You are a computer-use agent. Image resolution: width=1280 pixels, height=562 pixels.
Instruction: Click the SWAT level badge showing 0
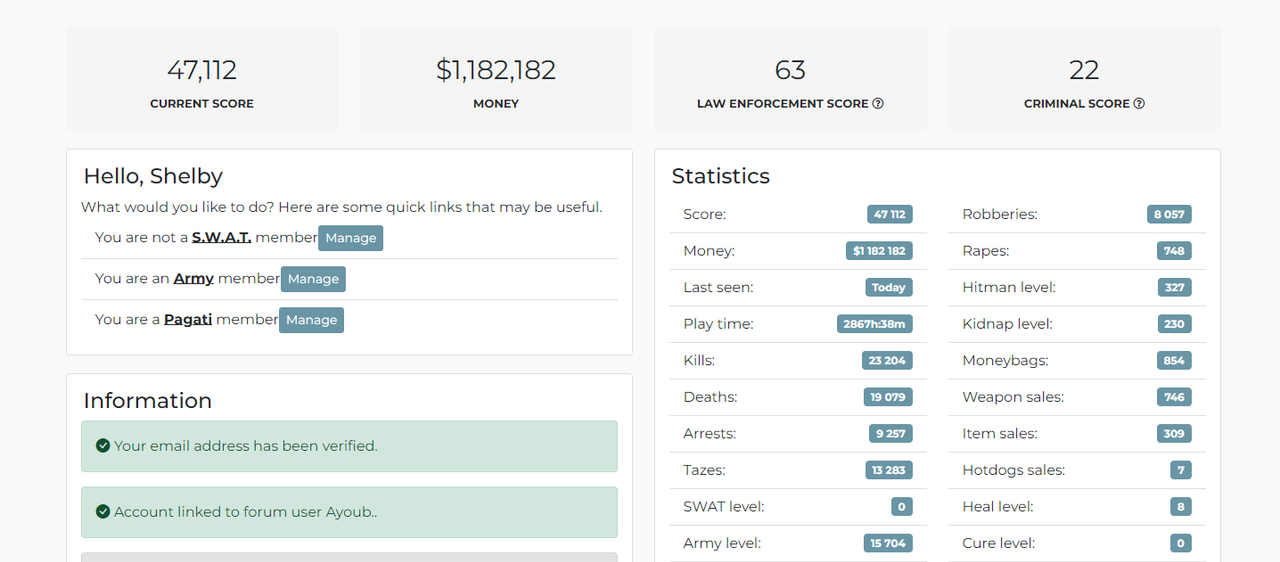pos(901,507)
